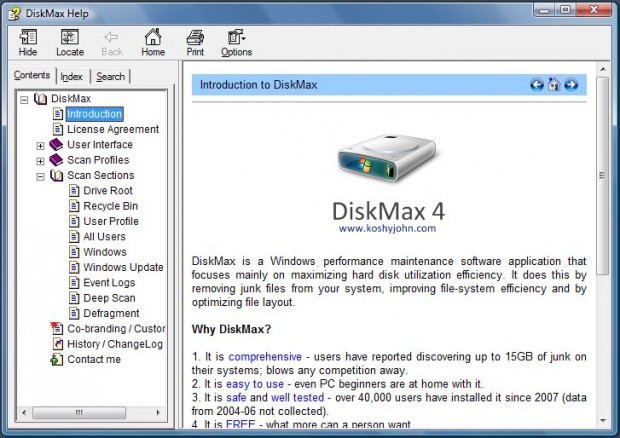Click the Introduction page icon
This screenshot has width=620, height=438.
58,114
